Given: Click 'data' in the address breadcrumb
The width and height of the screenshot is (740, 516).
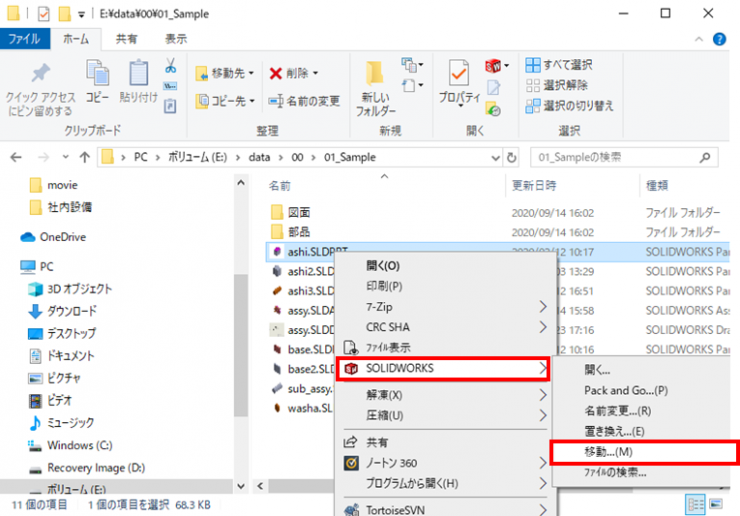Looking at the screenshot, I should coord(259,157).
